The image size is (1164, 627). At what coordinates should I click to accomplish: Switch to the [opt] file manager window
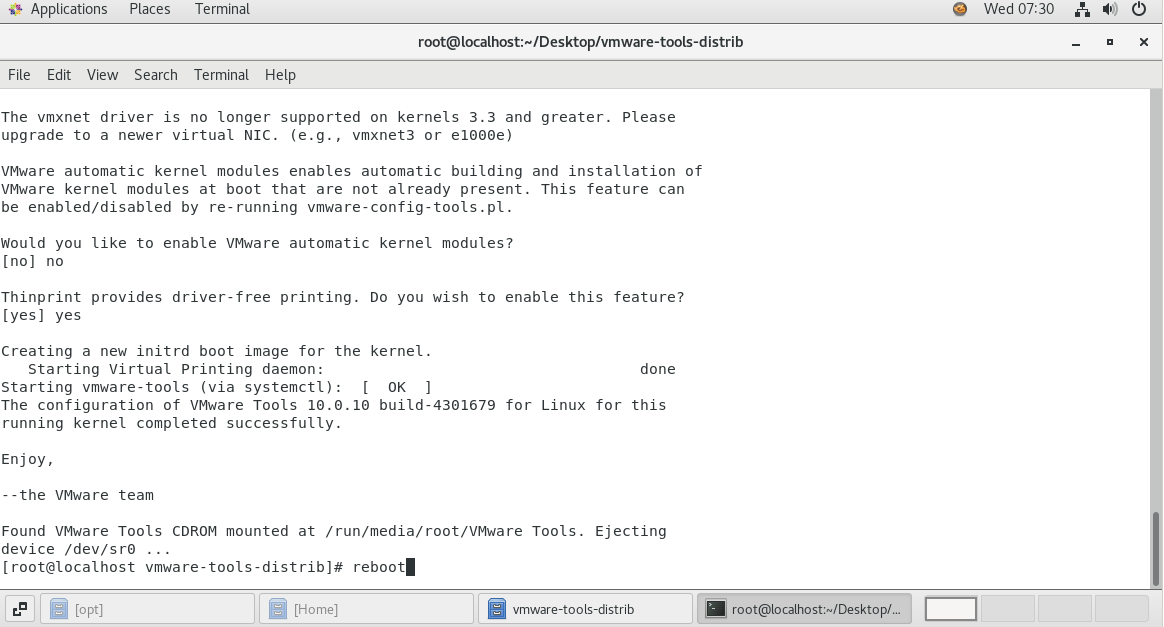(147, 609)
